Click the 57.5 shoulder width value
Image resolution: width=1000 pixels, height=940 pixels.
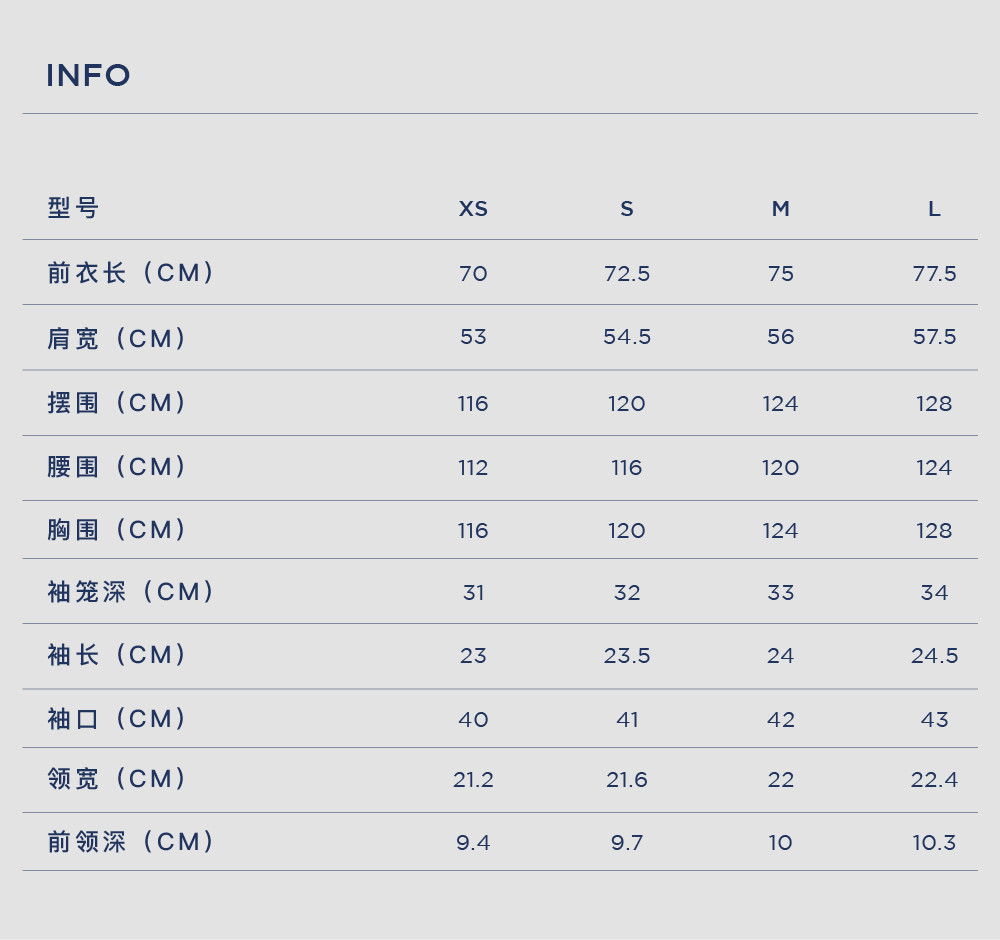pyautogui.click(x=934, y=337)
